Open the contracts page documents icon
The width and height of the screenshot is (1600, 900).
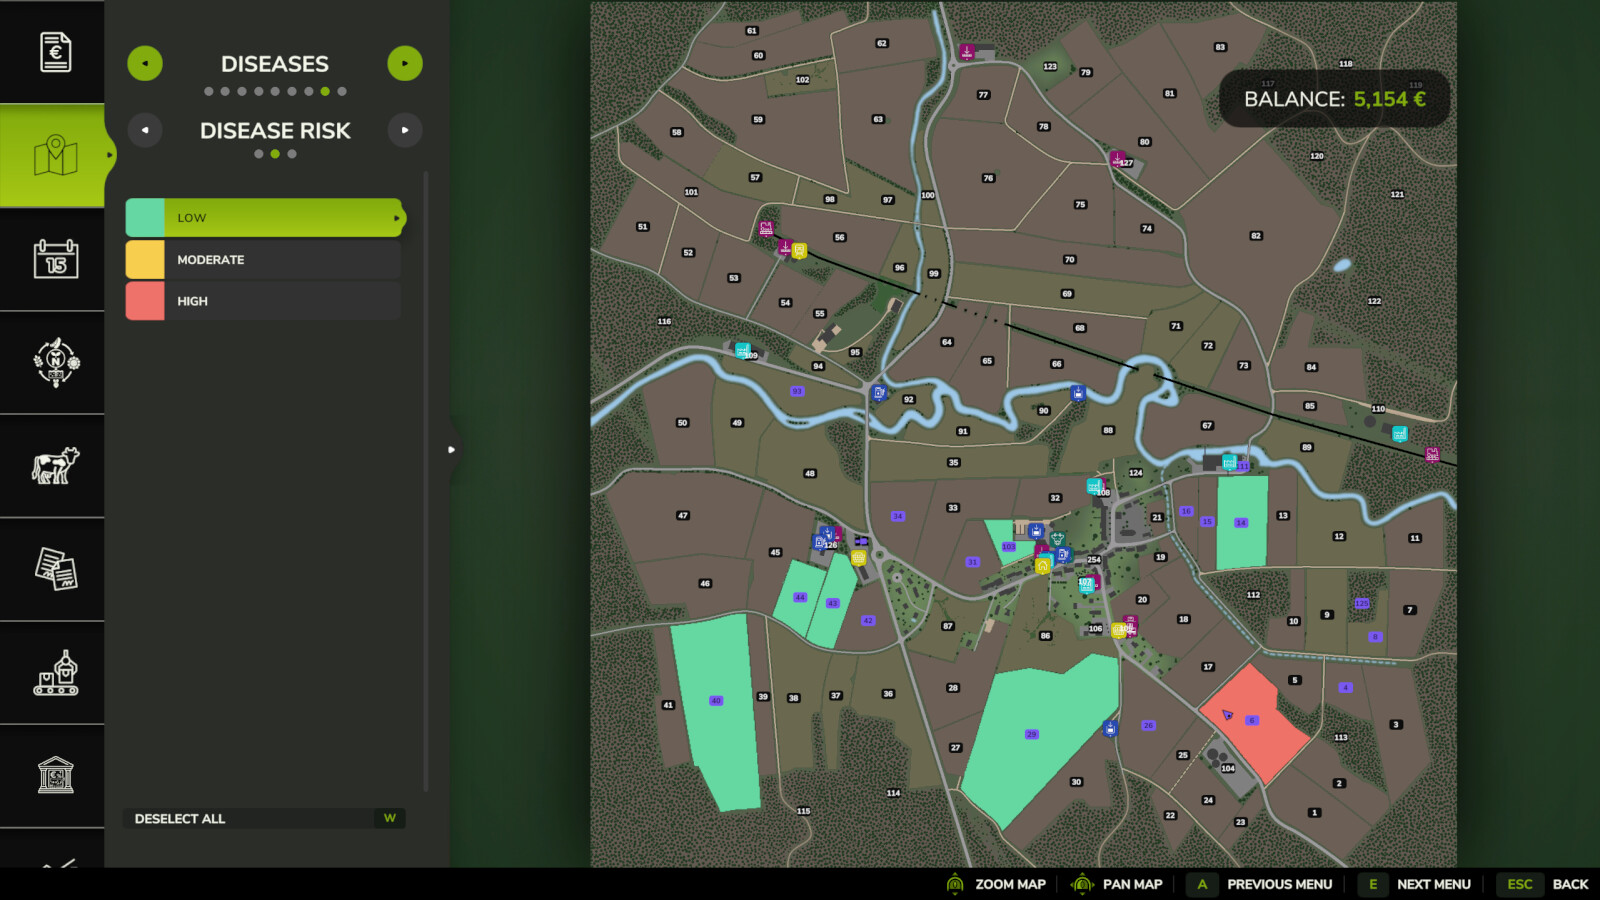pyautogui.click(x=56, y=569)
